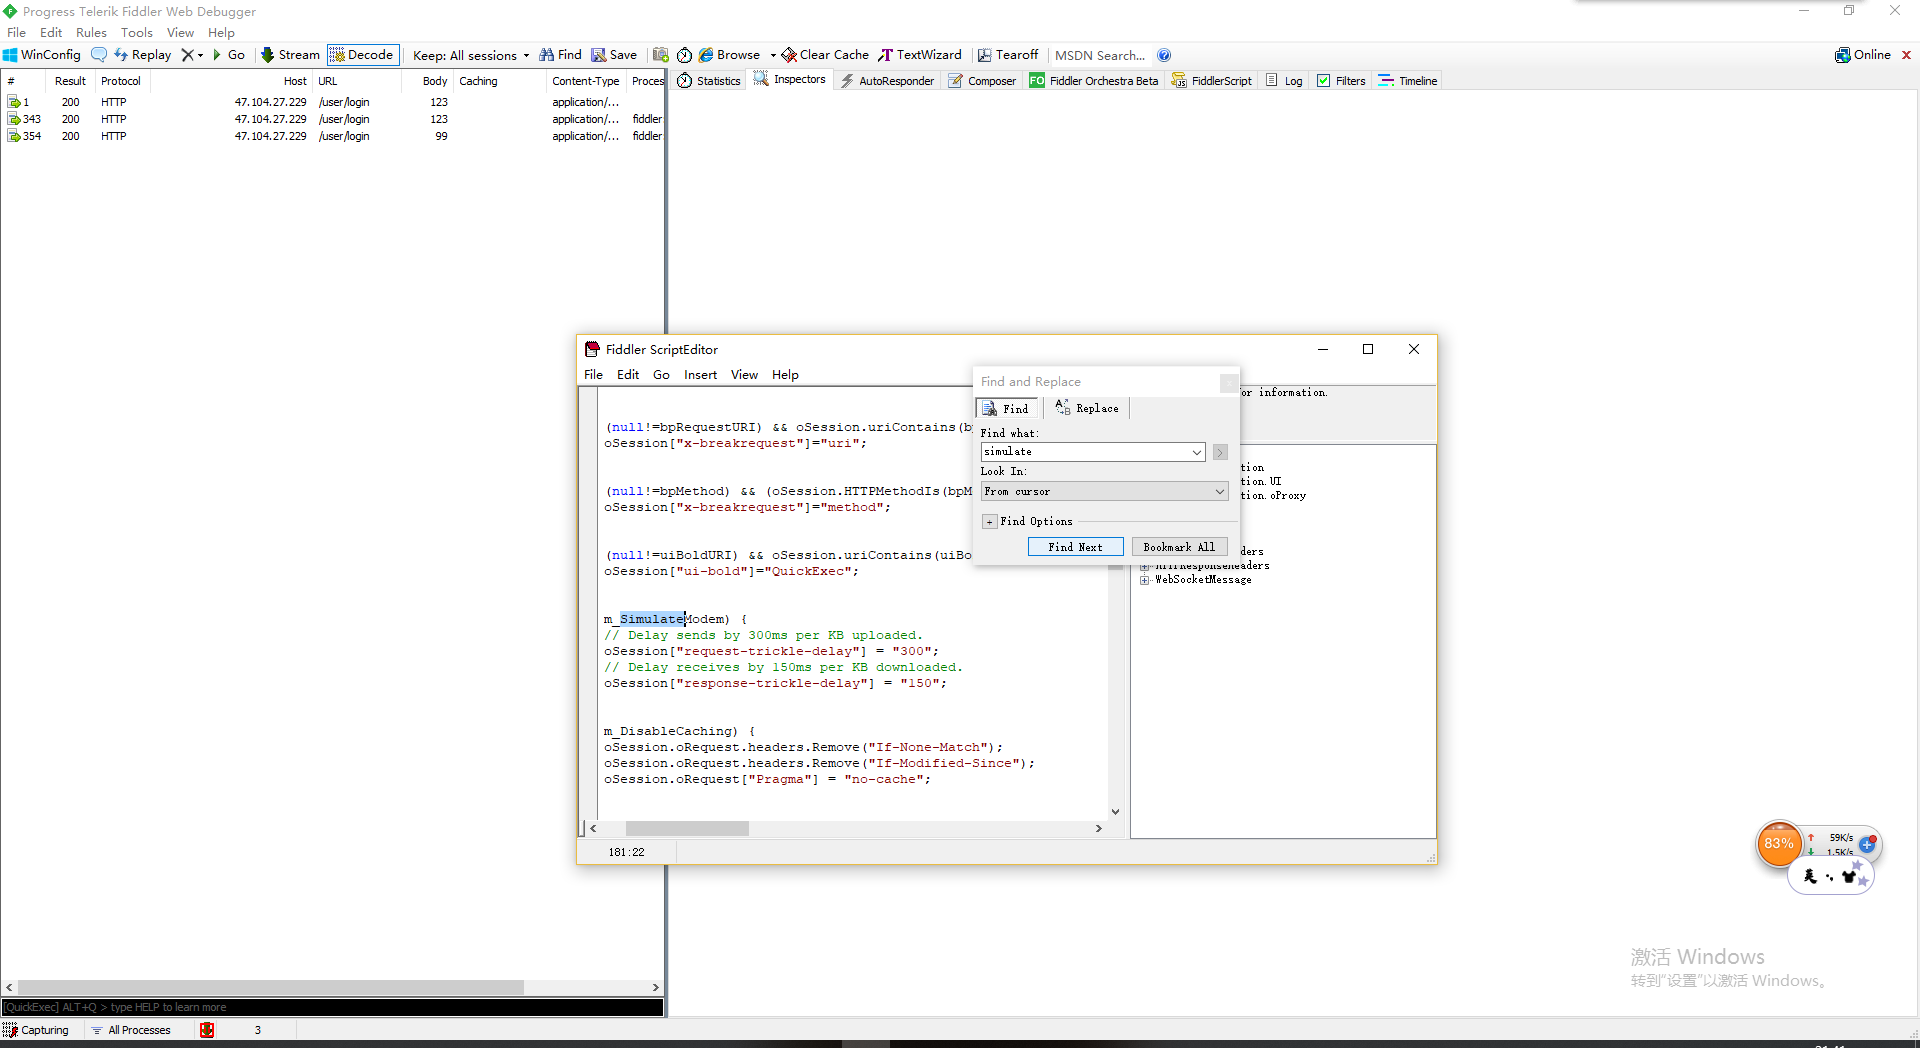The height and width of the screenshot is (1048, 1920).
Task: Click the Clear Cache toolbar button
Action: 825,55
